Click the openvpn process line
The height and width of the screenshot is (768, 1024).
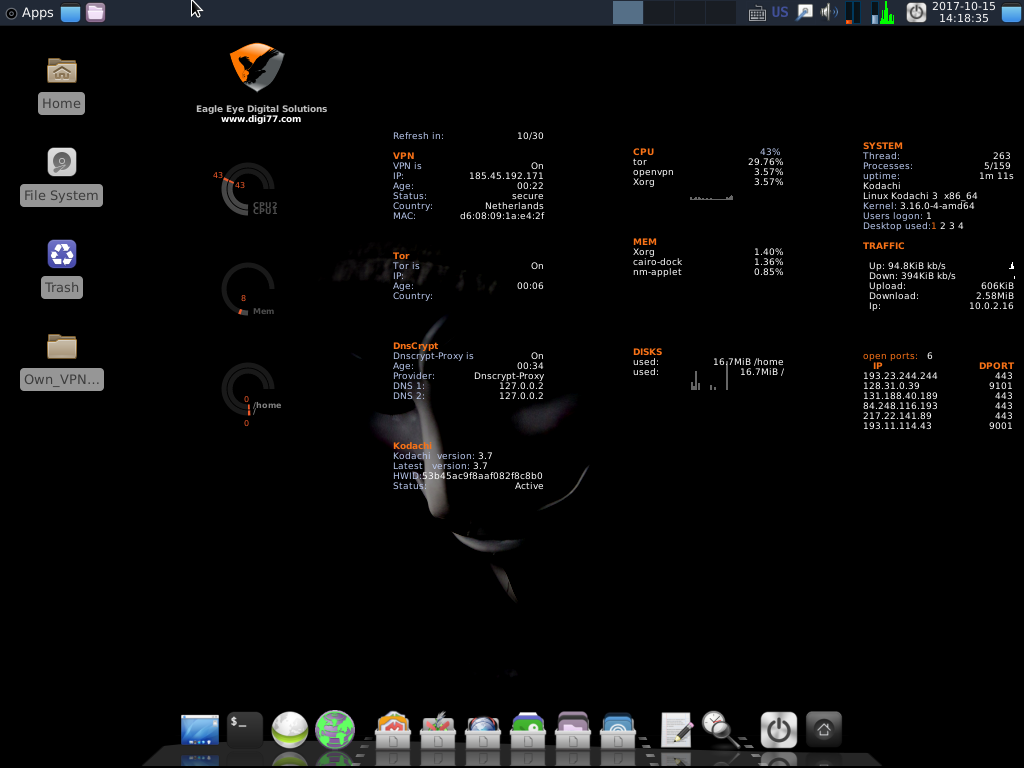coord(708,172)
